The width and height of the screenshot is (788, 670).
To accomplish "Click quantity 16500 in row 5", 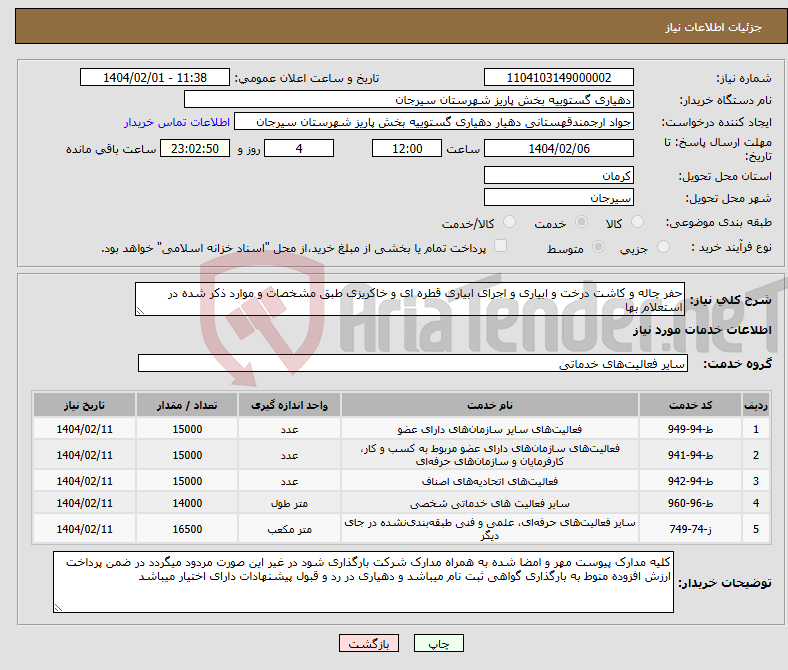I will (x=187, y=529).
